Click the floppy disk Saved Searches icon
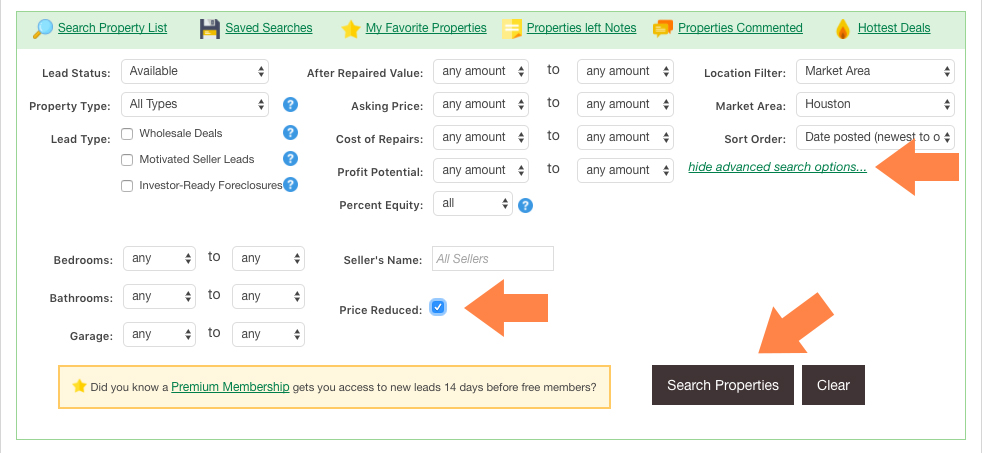 pos(210,29)
